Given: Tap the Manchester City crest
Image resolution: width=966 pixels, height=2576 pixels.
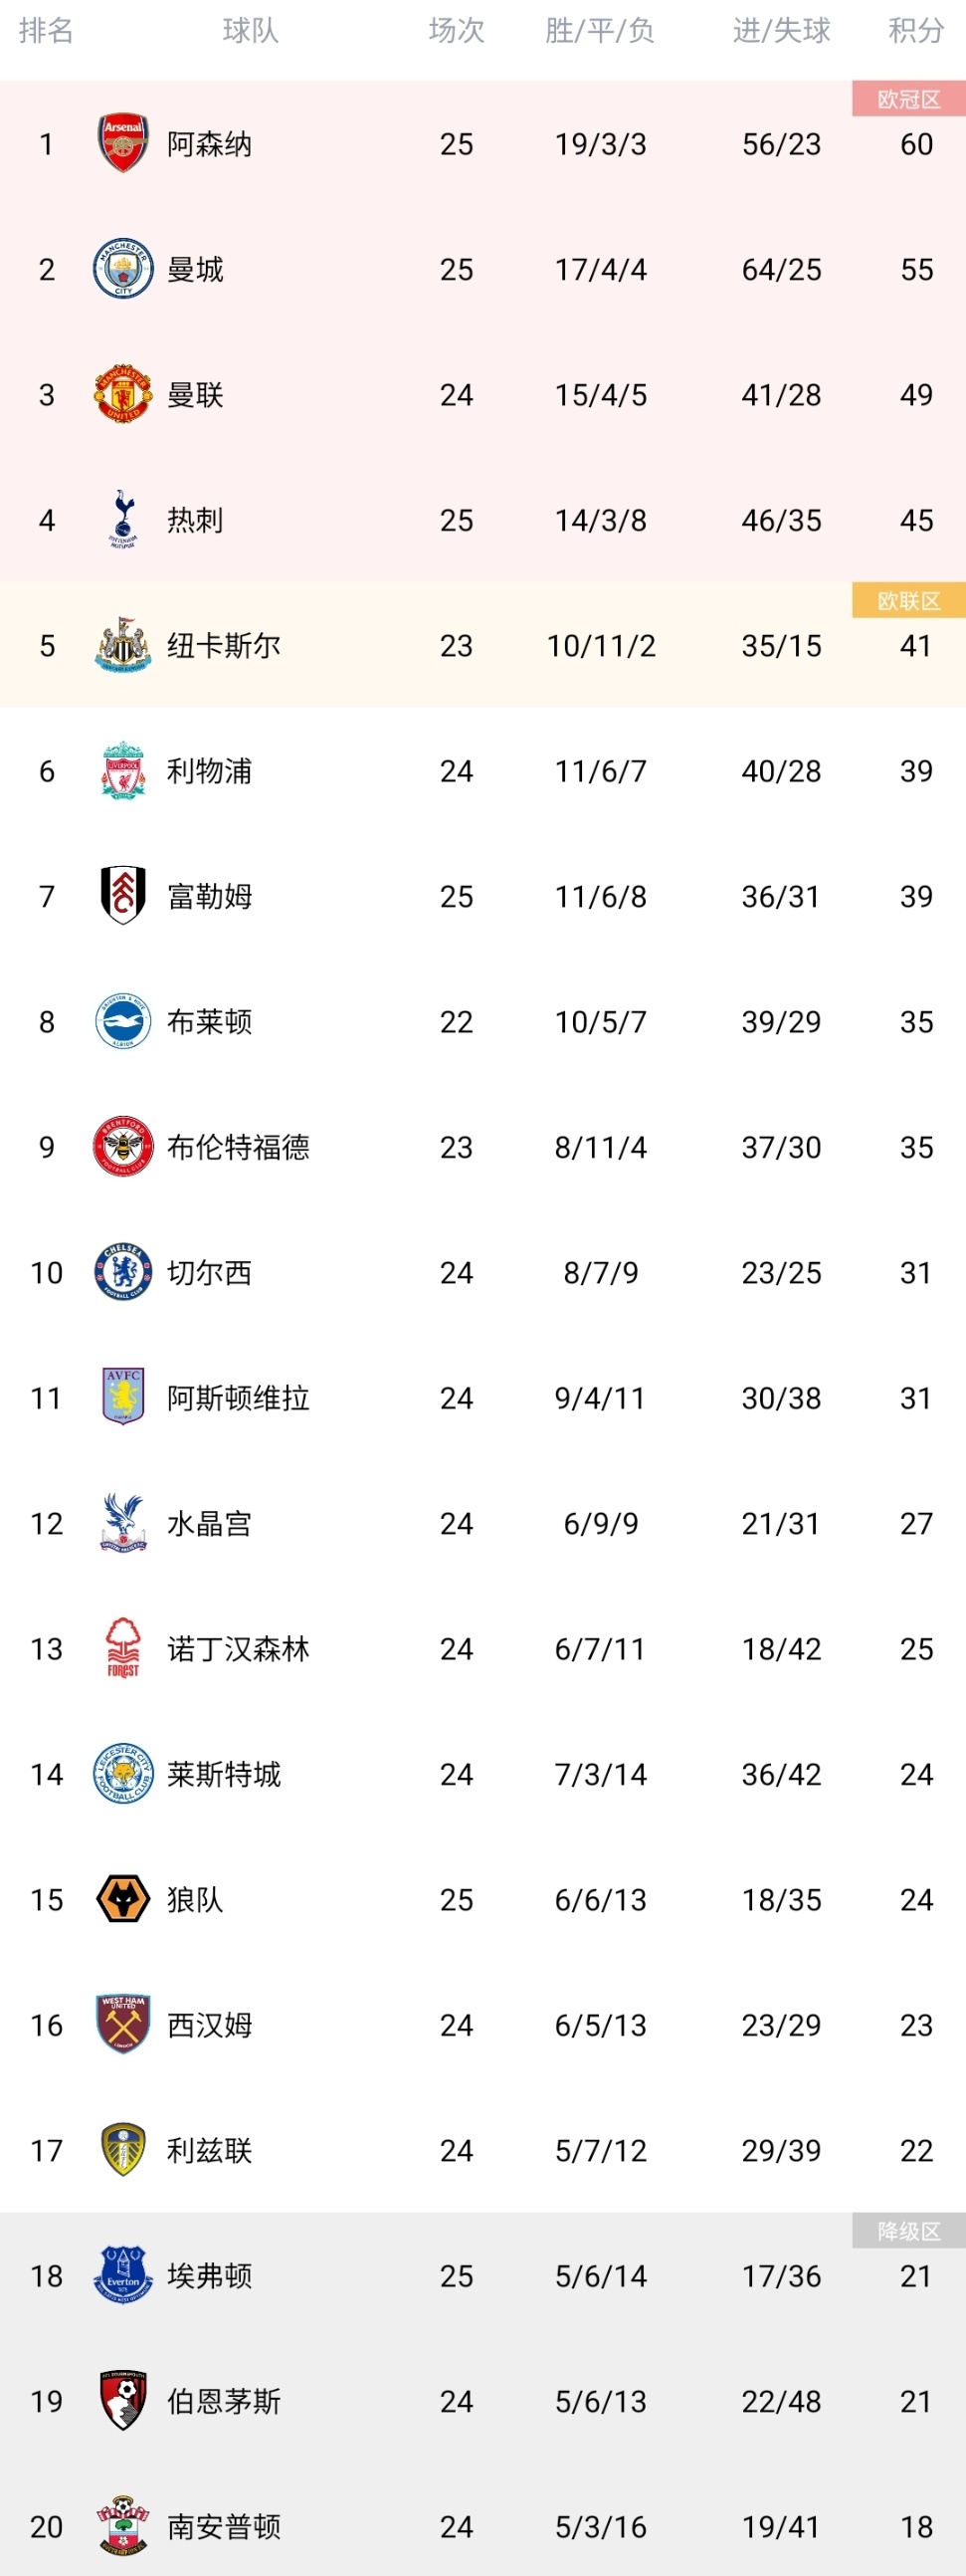Looking at the screenshot, I should pos(123,269).
